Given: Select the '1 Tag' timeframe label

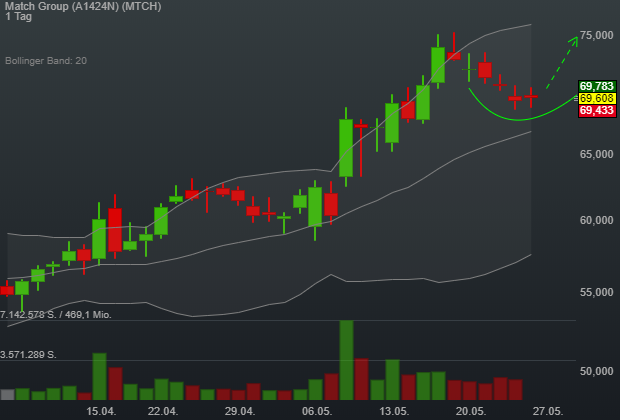Looking at the screenshot, I should click(x=18, y=17).
